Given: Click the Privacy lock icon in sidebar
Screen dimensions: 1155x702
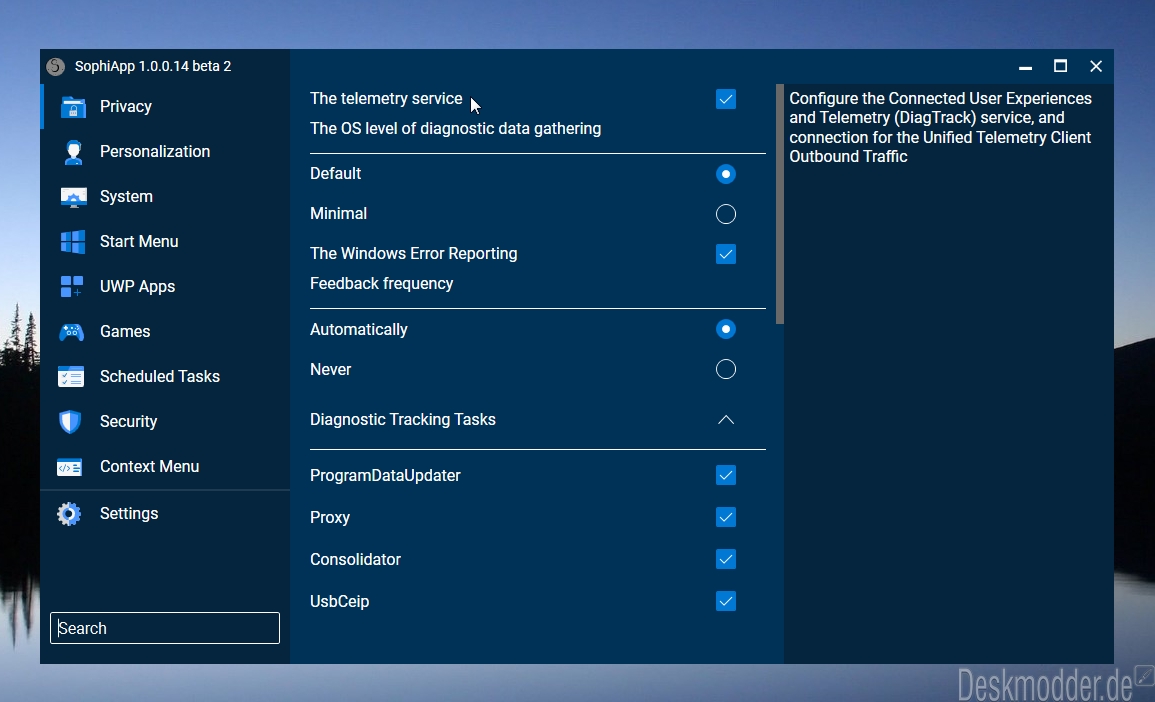Looking at the screenshot, I should coord(73,107).
